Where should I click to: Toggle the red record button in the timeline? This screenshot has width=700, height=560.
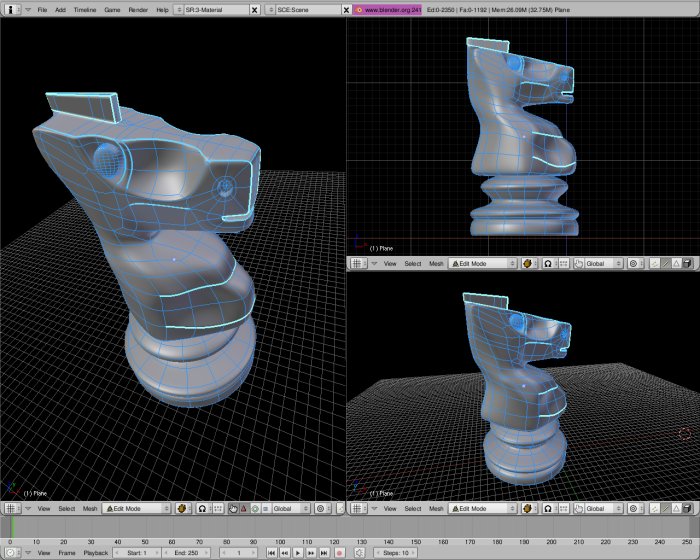[x=339, y=553]
